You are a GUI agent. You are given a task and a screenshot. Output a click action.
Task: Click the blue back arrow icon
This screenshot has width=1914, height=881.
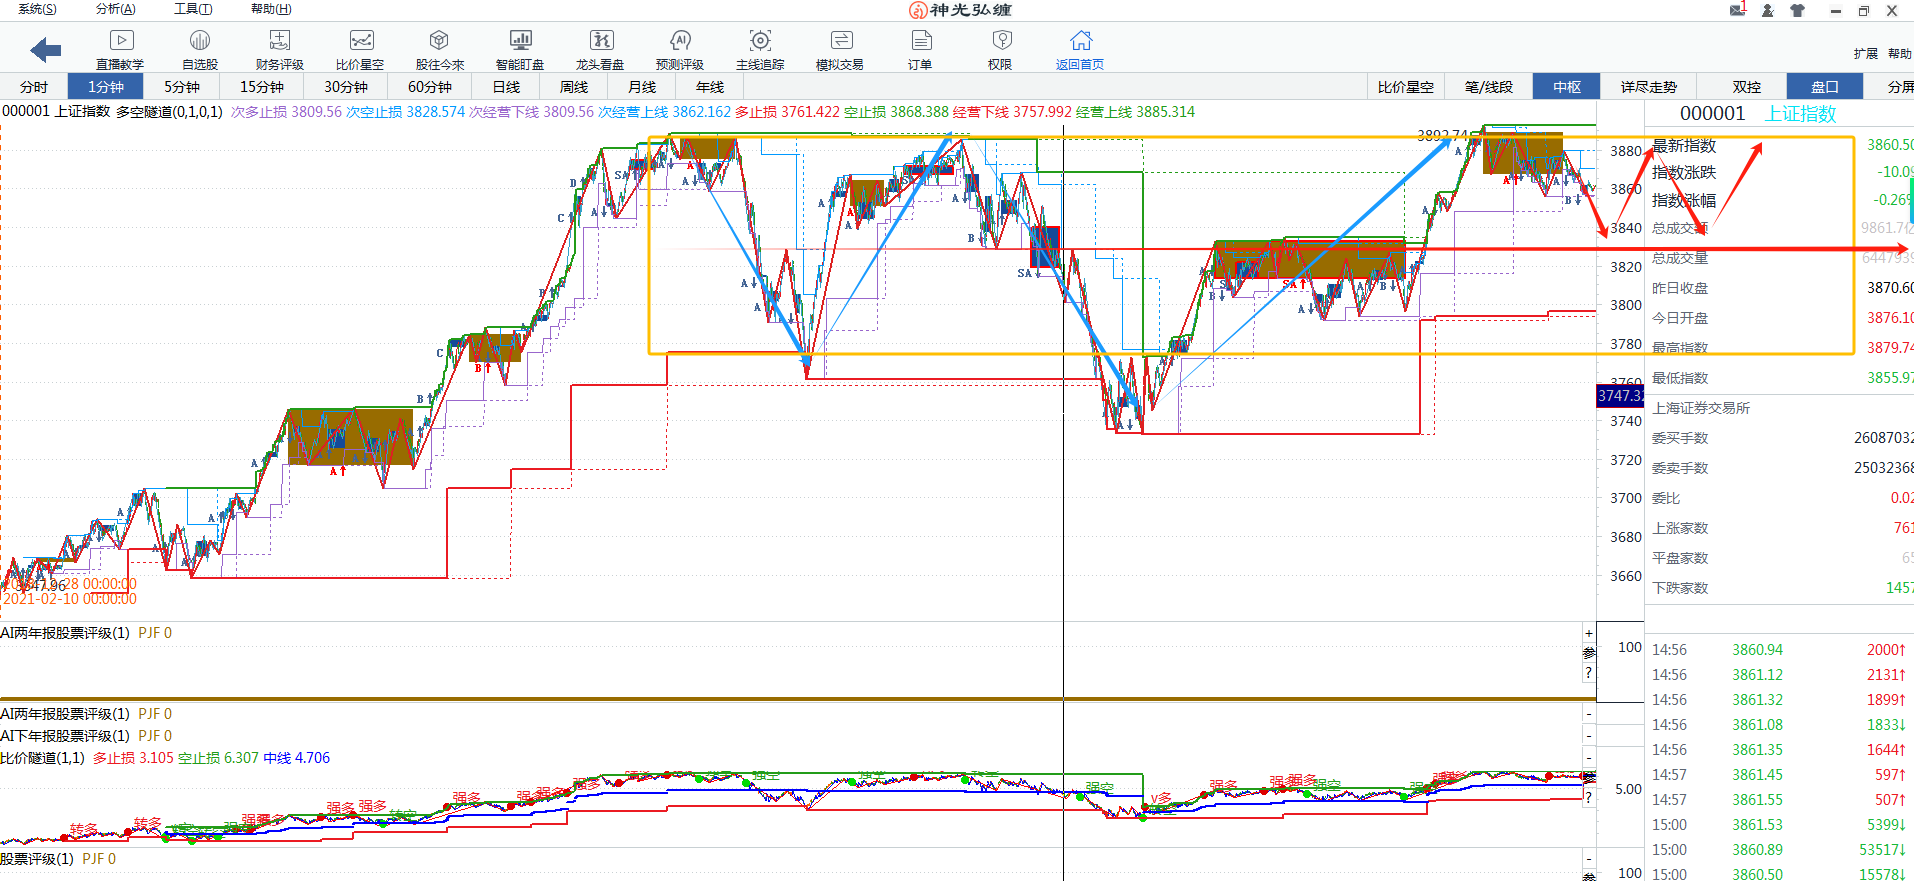tap(46, 49)
